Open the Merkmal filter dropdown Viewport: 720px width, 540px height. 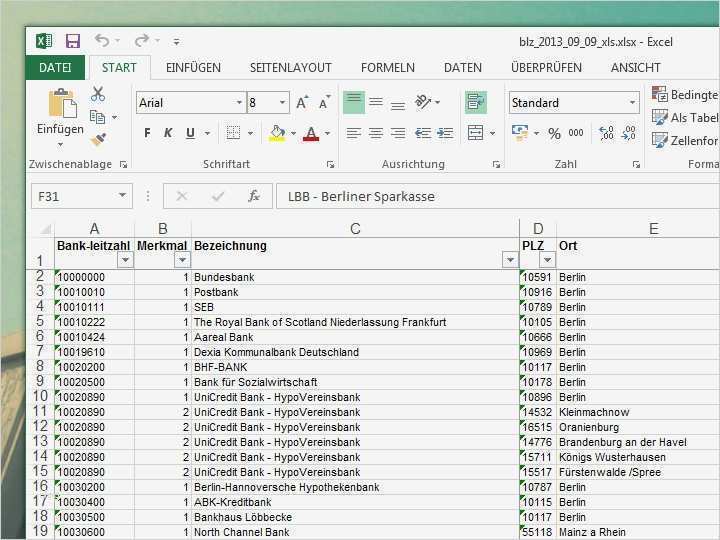pyautogui.click(x=182, y=260)
